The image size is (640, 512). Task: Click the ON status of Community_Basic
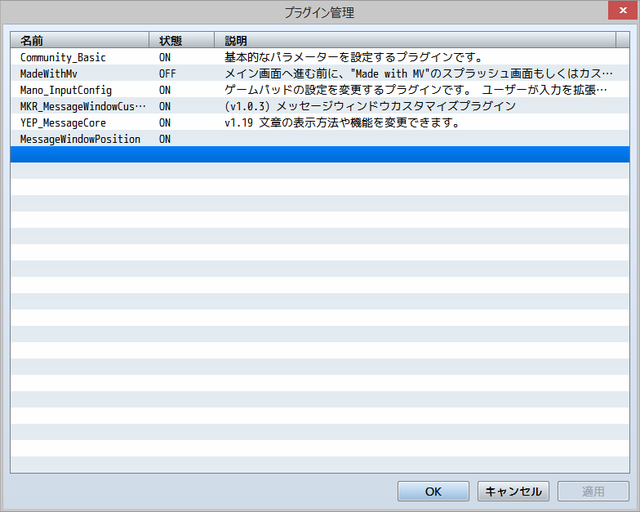[165, 57]
